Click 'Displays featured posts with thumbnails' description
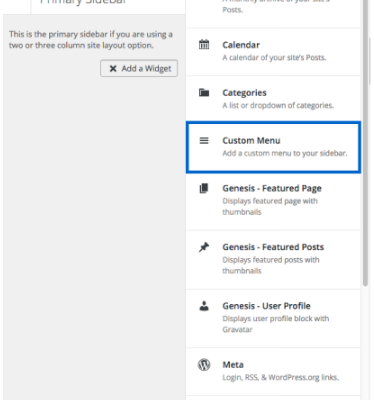This screenshot has height=400, width=374. coord(271,265)
